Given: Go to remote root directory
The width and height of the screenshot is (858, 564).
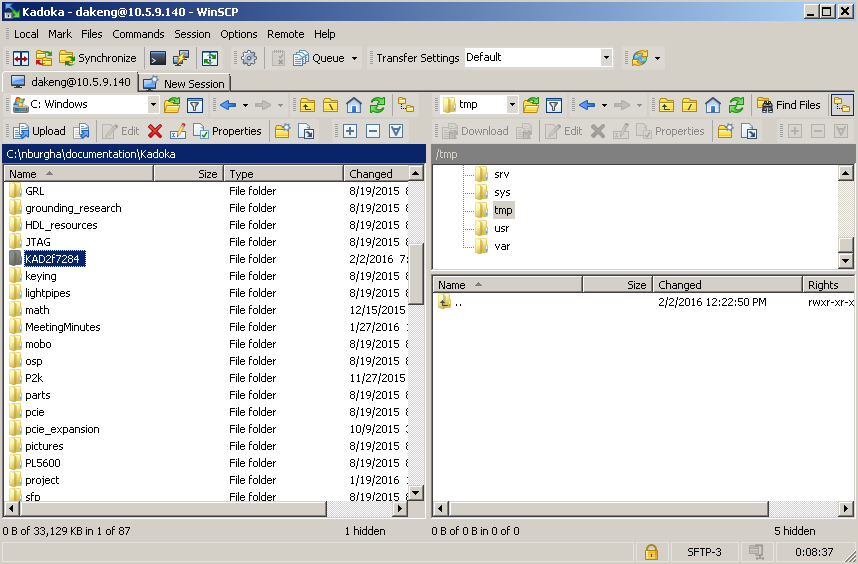Looking at the screenshot, I should click(x=689, y=105).
